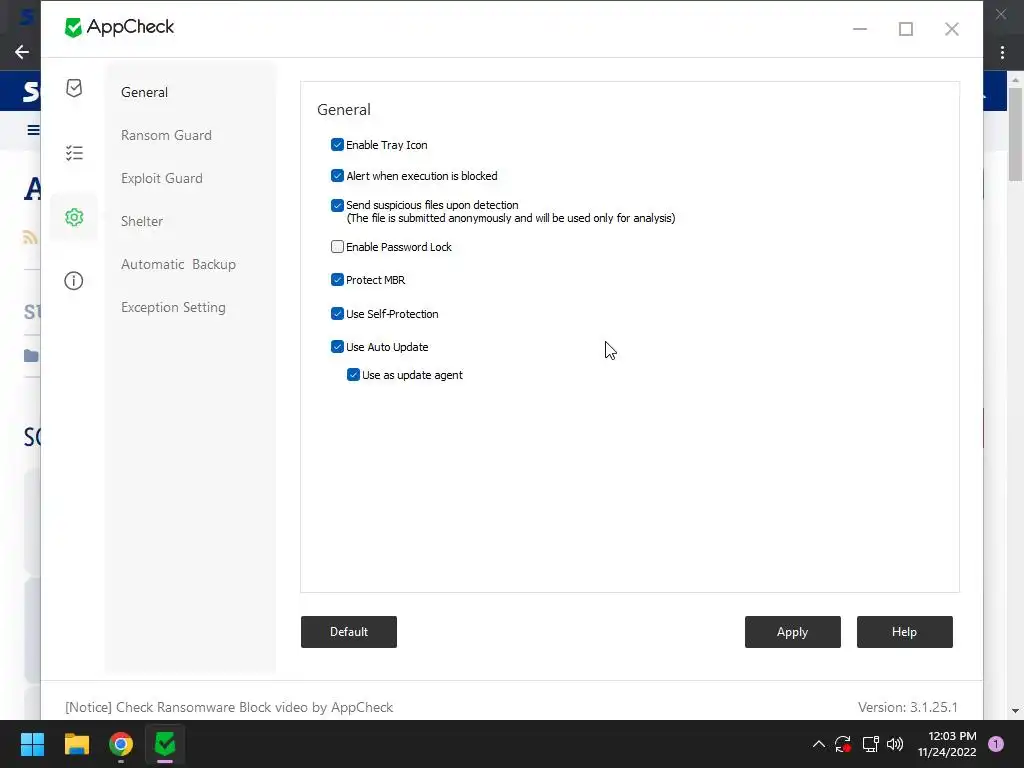This screenshot has height=768, width=1024.
Task: Toggle Alert when execution is blocked
Action: click(x=337, y=176)
